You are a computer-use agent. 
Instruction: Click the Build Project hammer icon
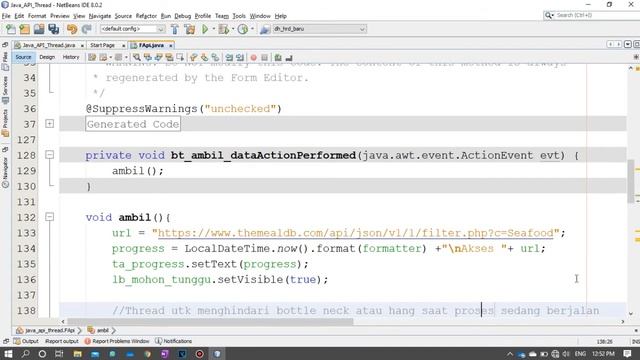pos(175,29)
